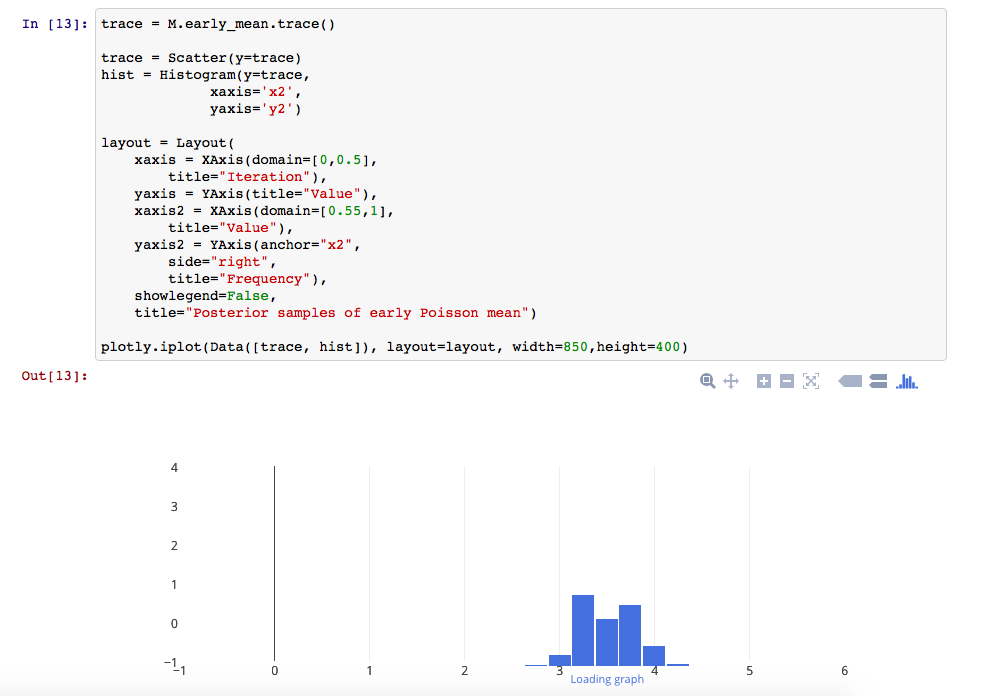Compare data on hover (double tag icon)
This screenshot has height=696, width=992.
click(878, 381)
